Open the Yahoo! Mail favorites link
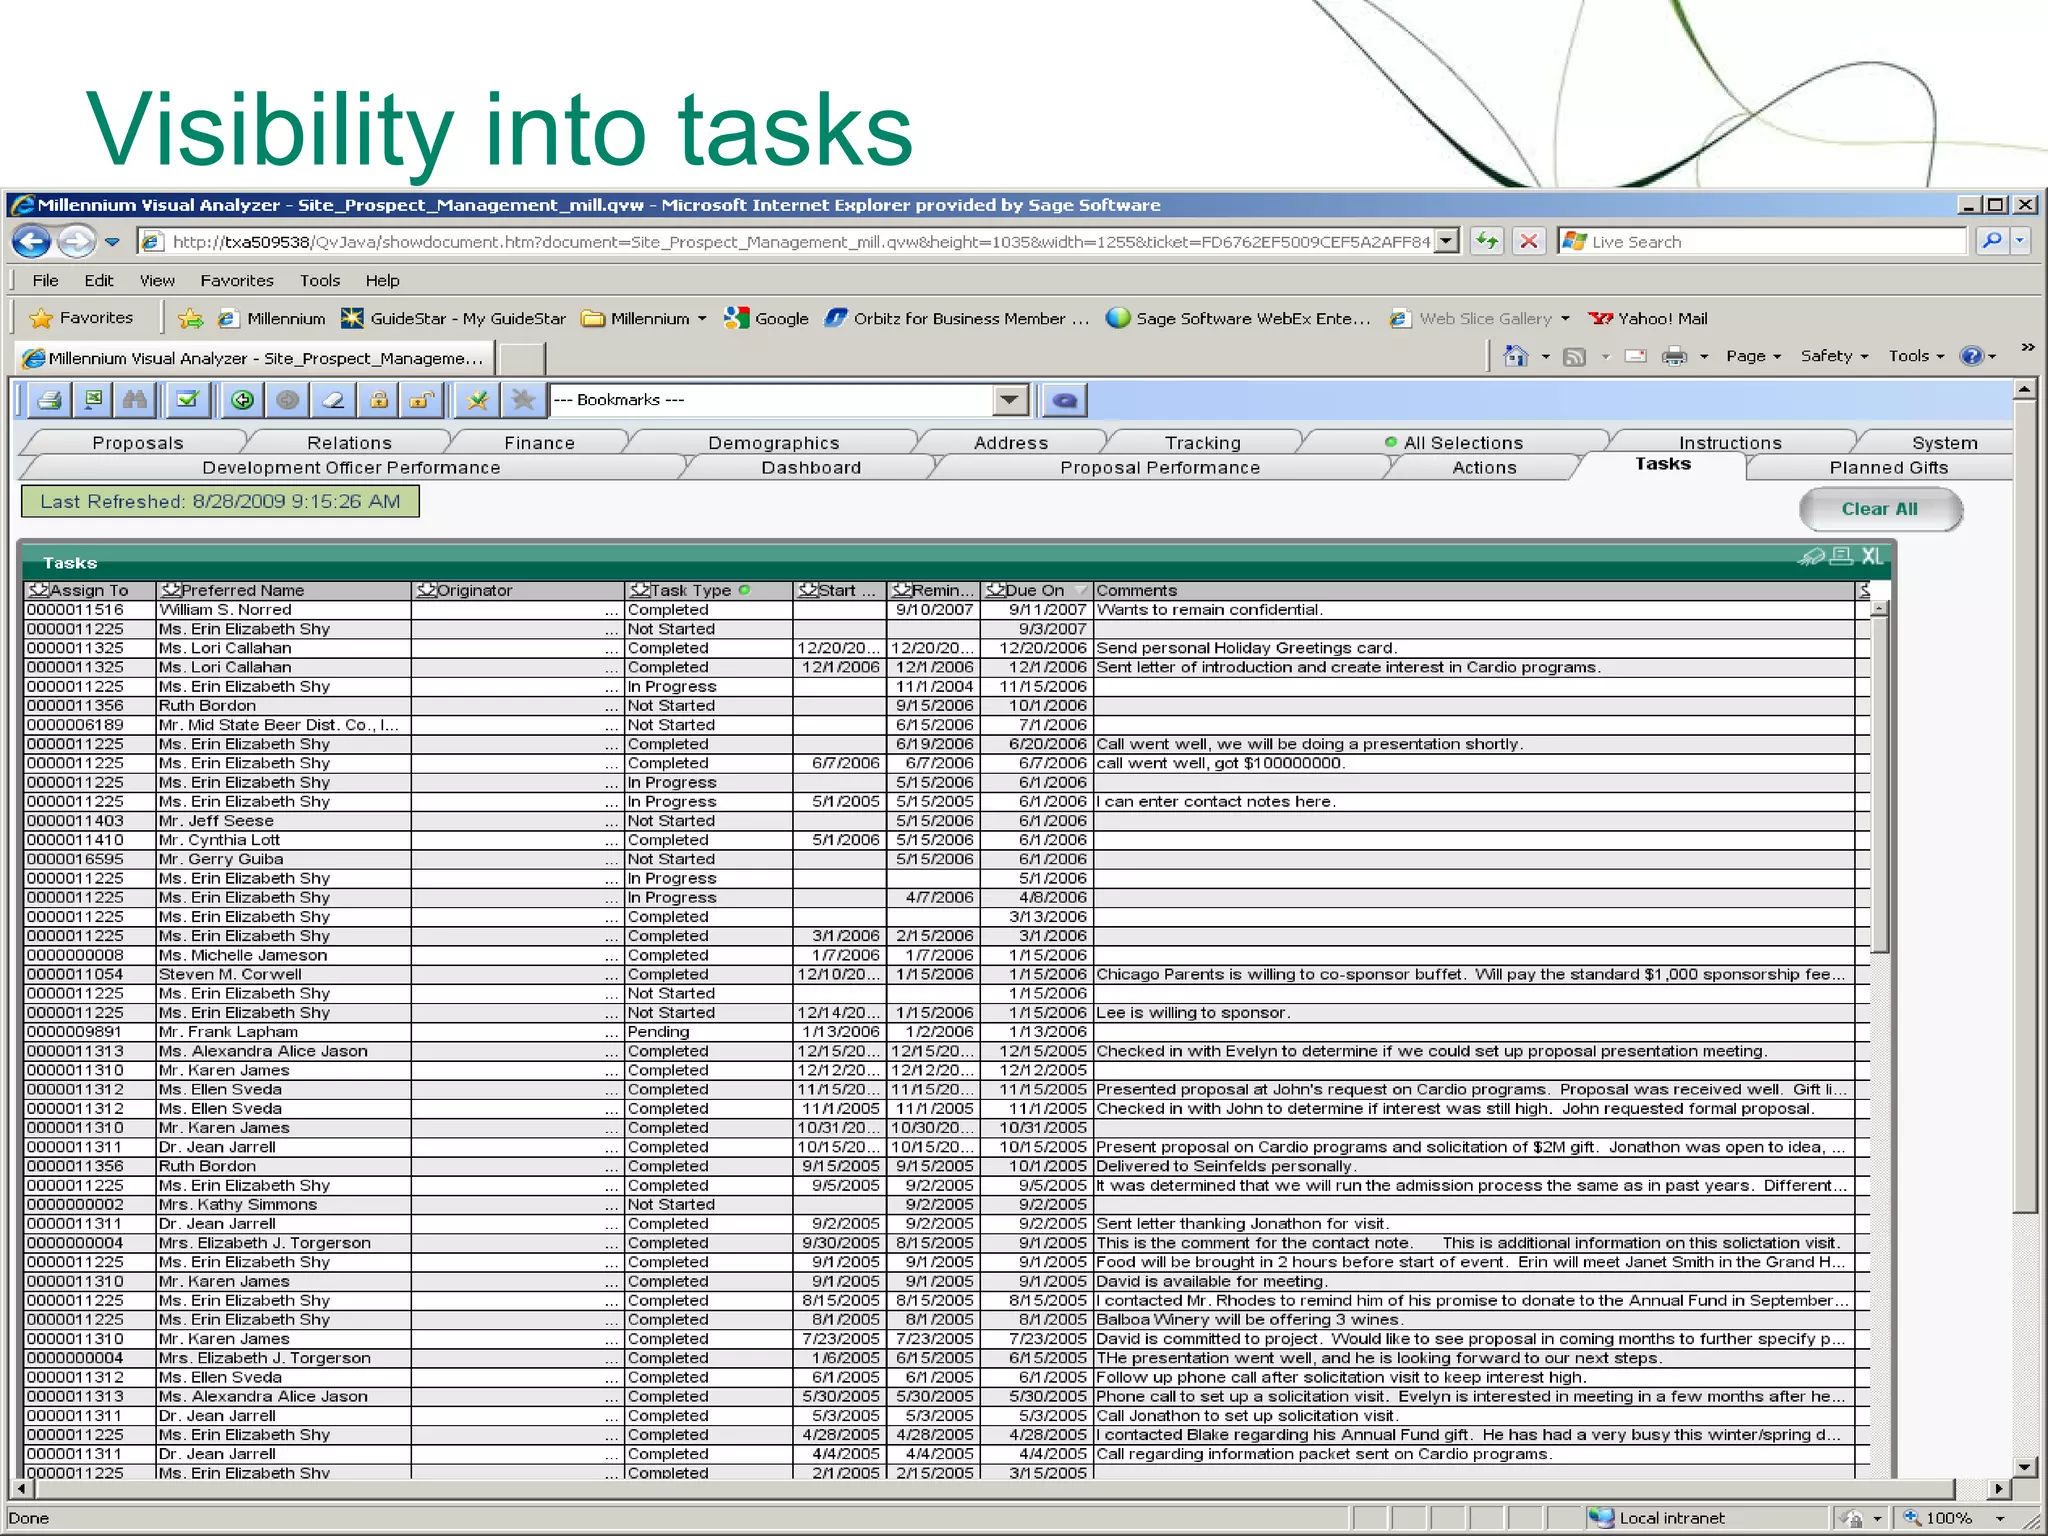This screenshot has width=2048, height=1536. [x=1647, y=319]
